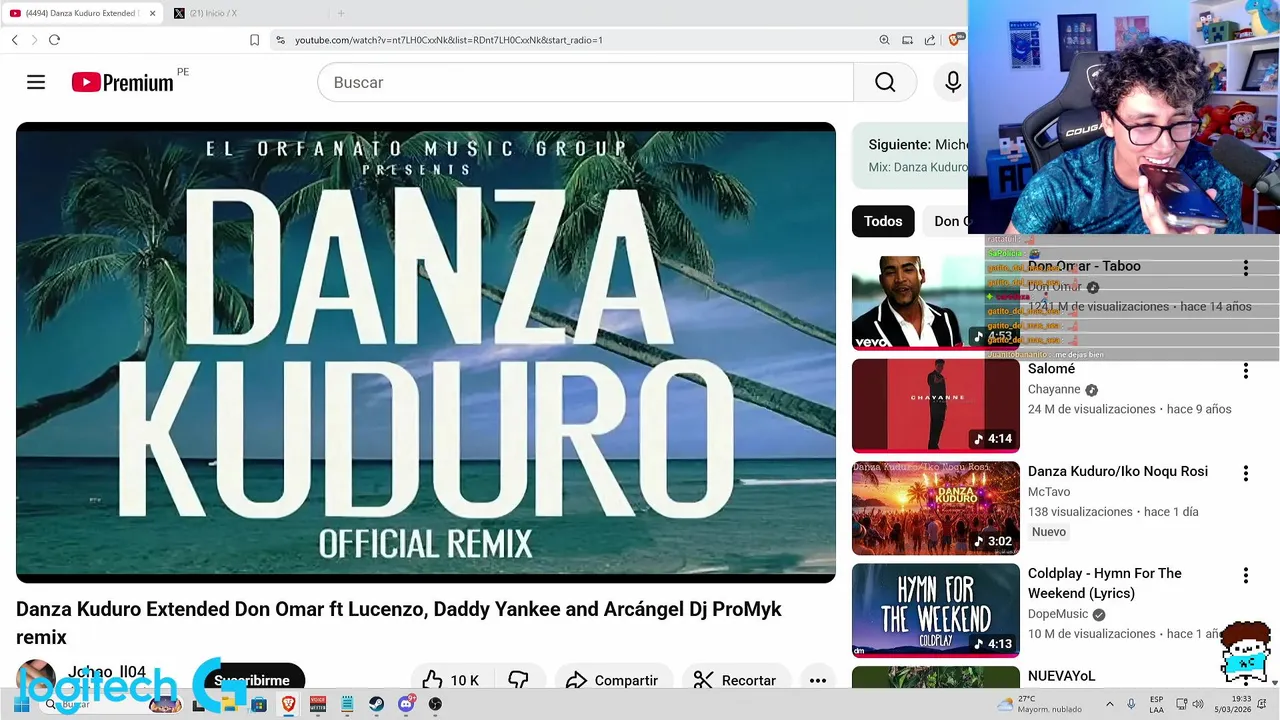Open OBS Studio from taskbar

435,704
